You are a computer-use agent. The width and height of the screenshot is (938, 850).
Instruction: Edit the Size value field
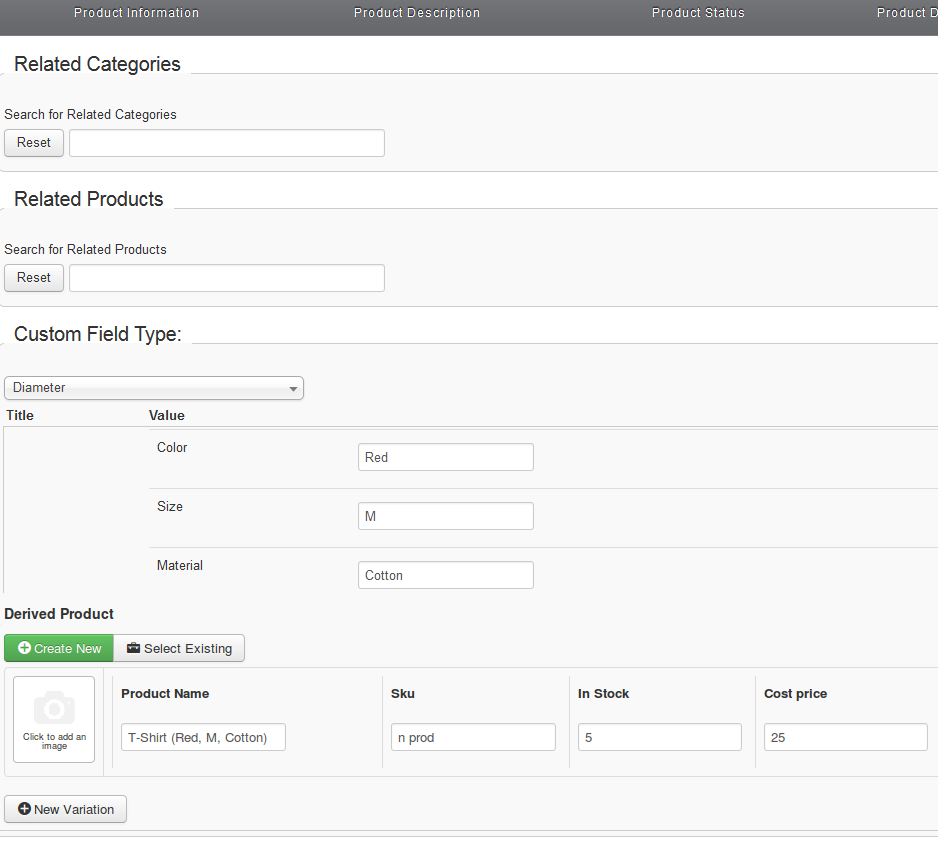point(446,516)
